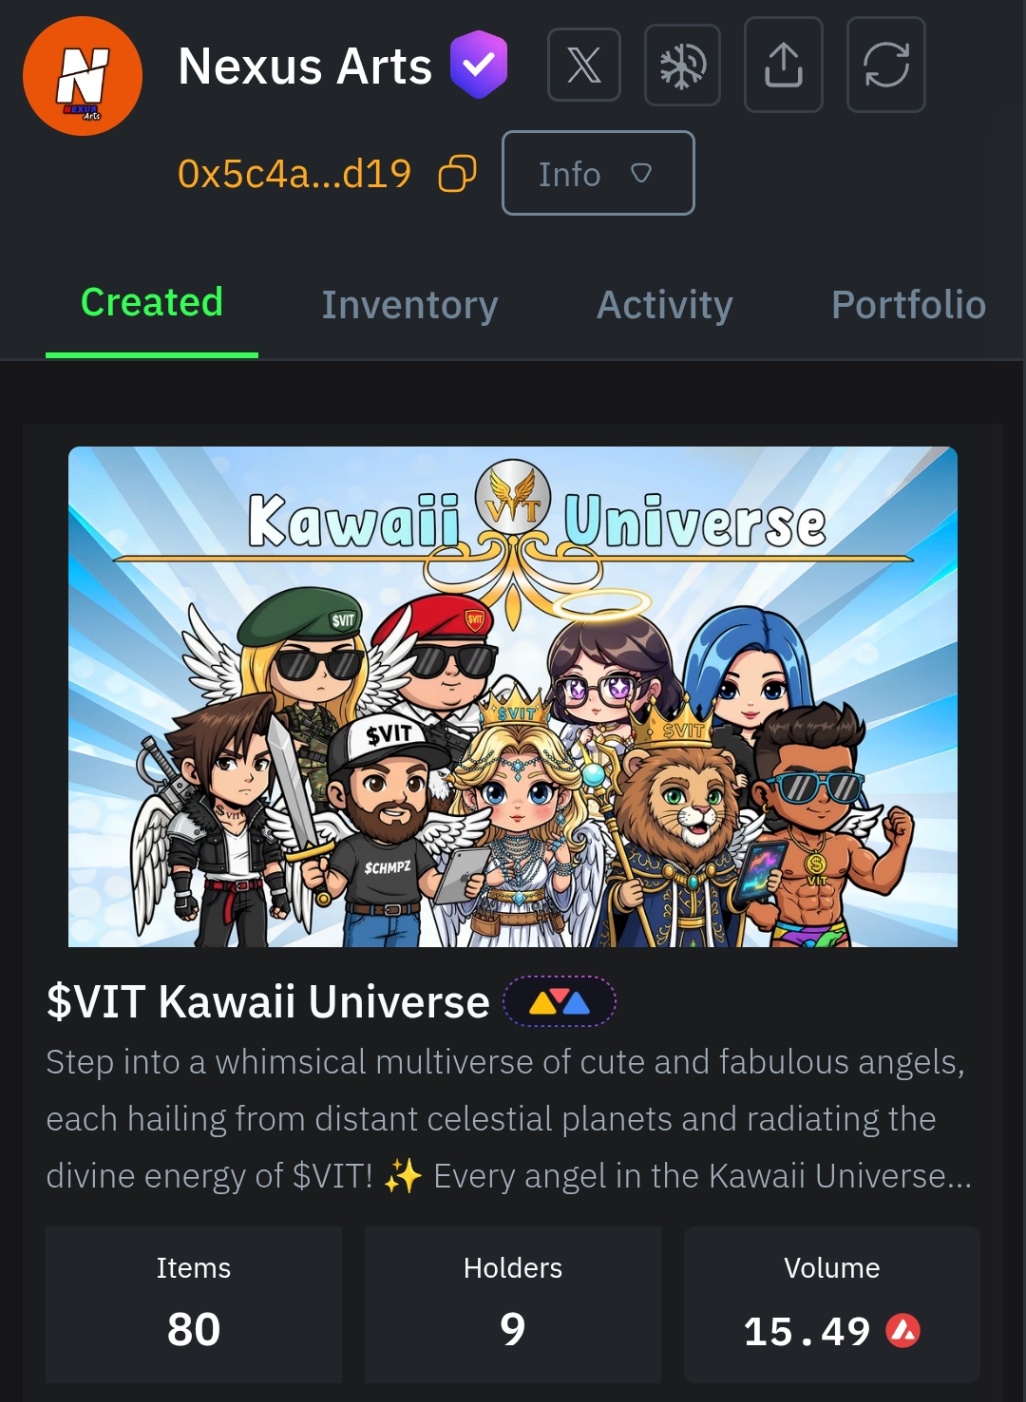Open the X (Twitter) profile link
This screenshot has width=1026, height=1402.
click(584, 65)
